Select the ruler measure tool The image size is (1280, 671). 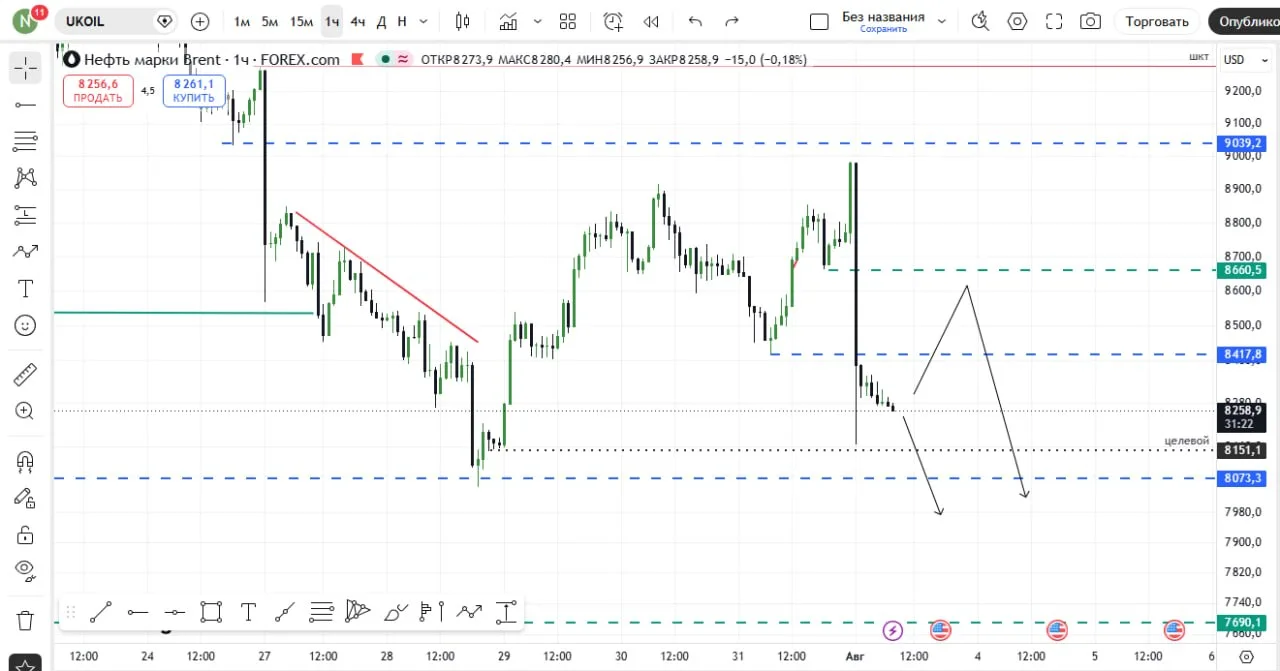(25, 375)
